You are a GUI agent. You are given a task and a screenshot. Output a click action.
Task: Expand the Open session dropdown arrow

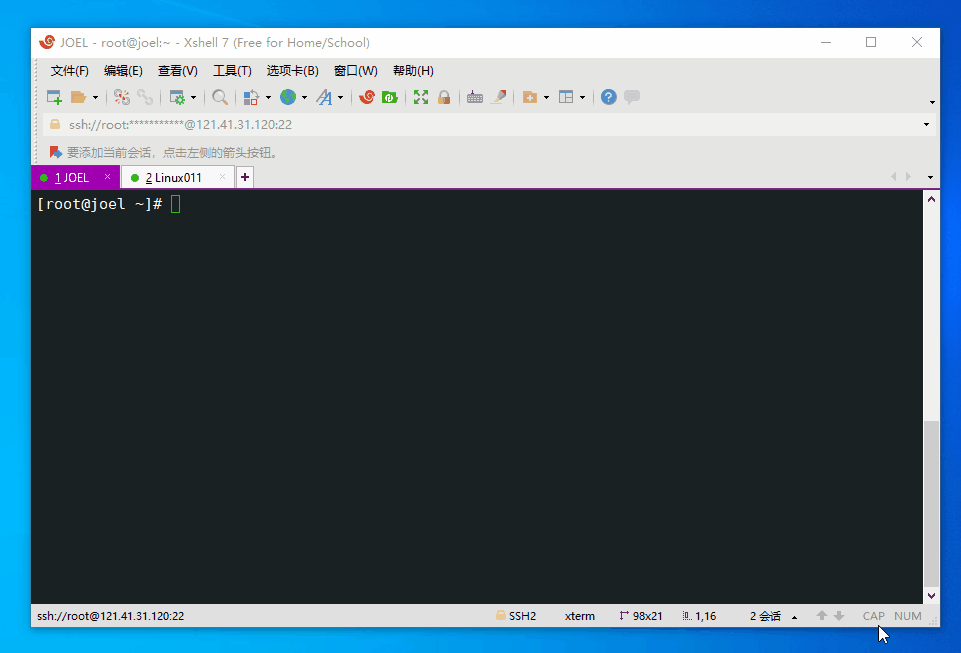[95, 97]
